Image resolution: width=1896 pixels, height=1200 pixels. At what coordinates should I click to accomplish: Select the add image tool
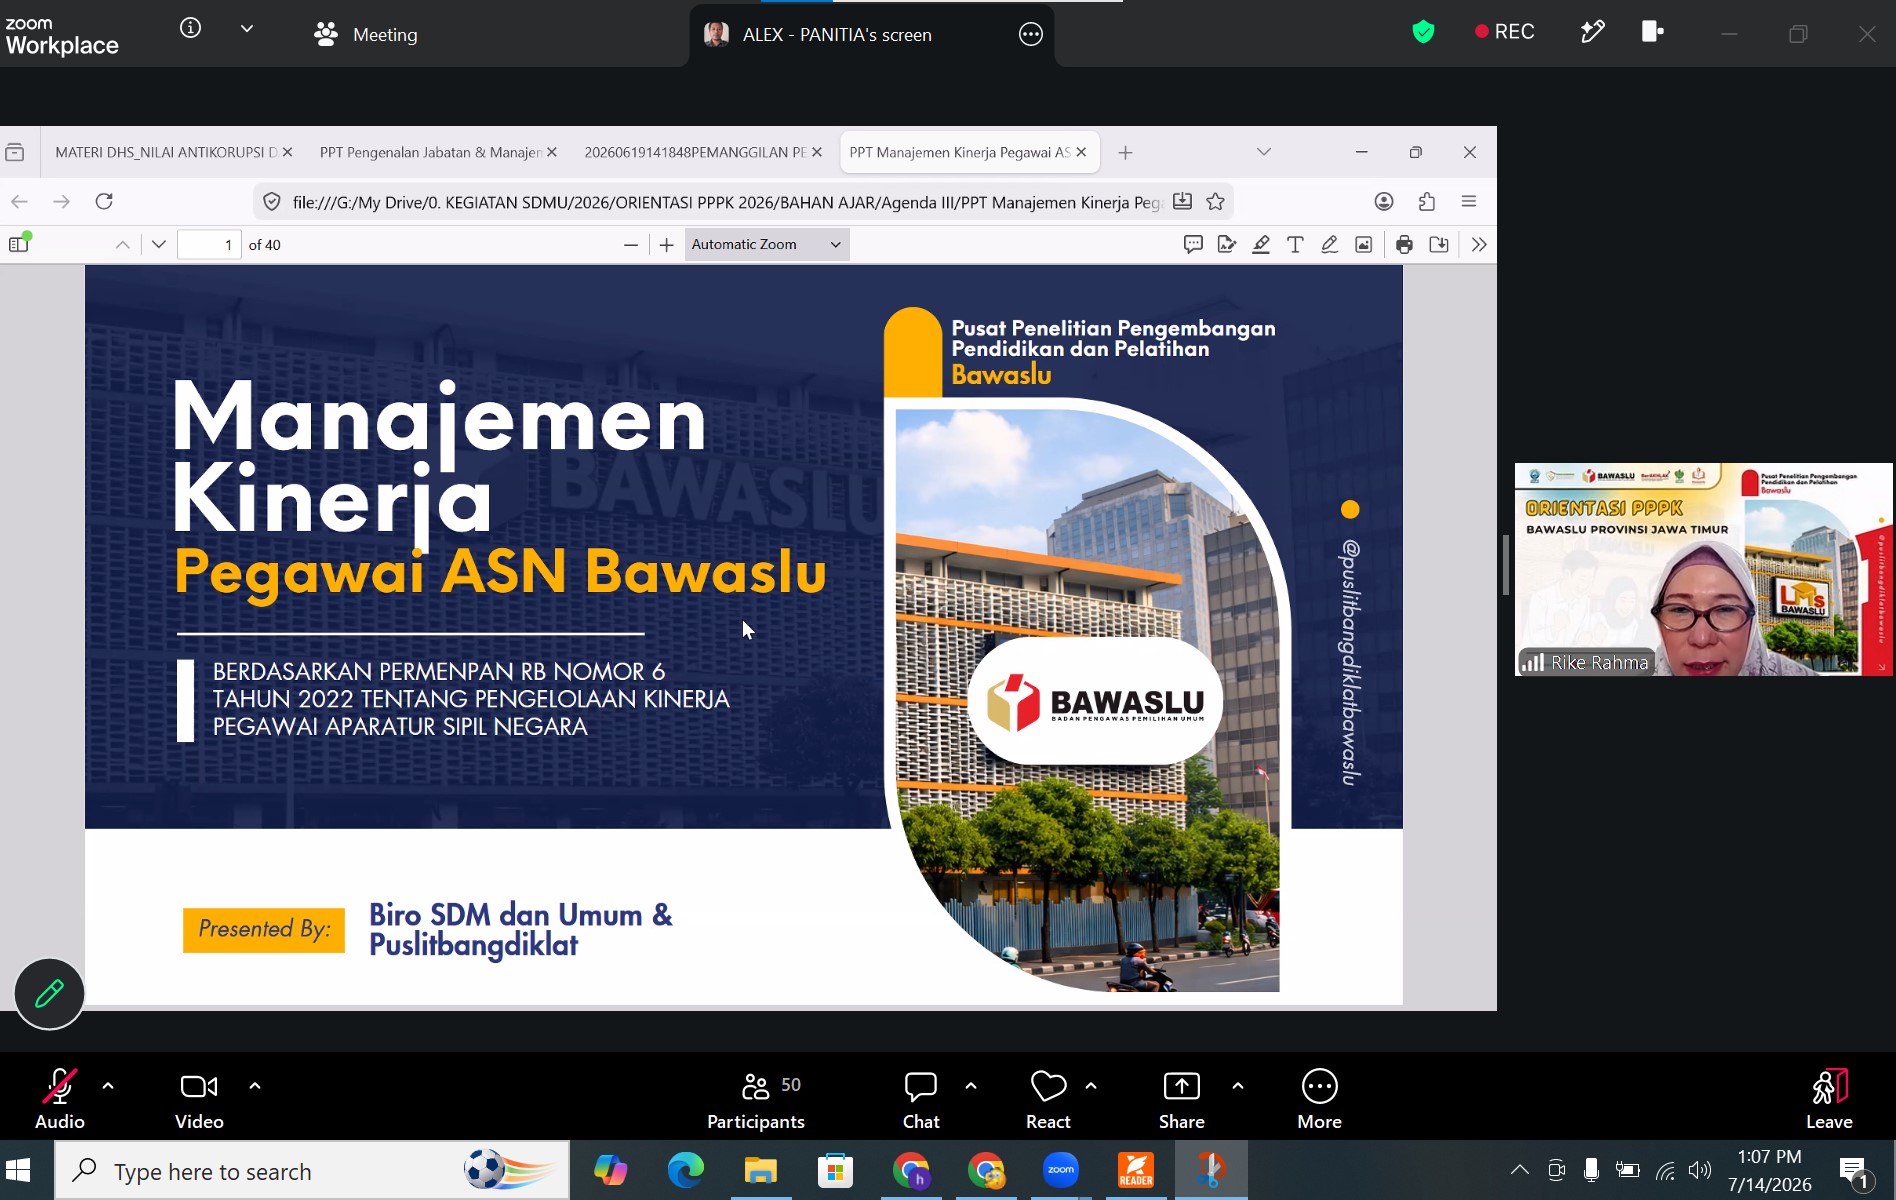(x=1363, y=244)
